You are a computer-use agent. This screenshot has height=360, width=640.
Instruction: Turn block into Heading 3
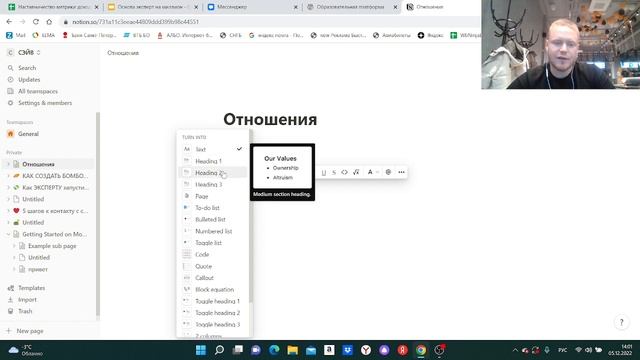[213, 184]
